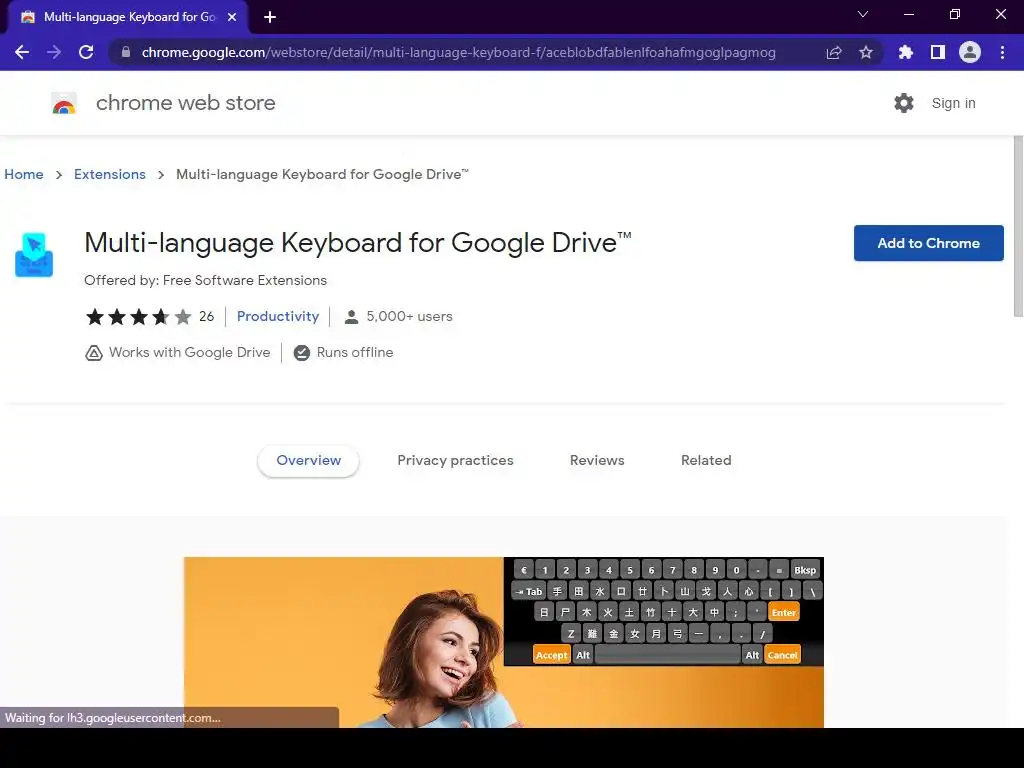Go to Extensions breadcrumb
Viewport: 1024px width, 768px height.
[110, 174]
